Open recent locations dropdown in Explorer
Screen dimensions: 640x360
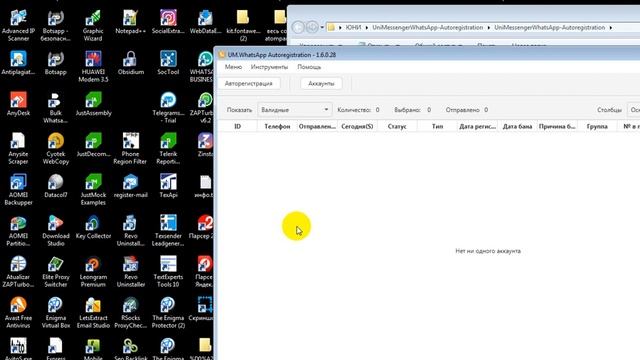[322, 28]
